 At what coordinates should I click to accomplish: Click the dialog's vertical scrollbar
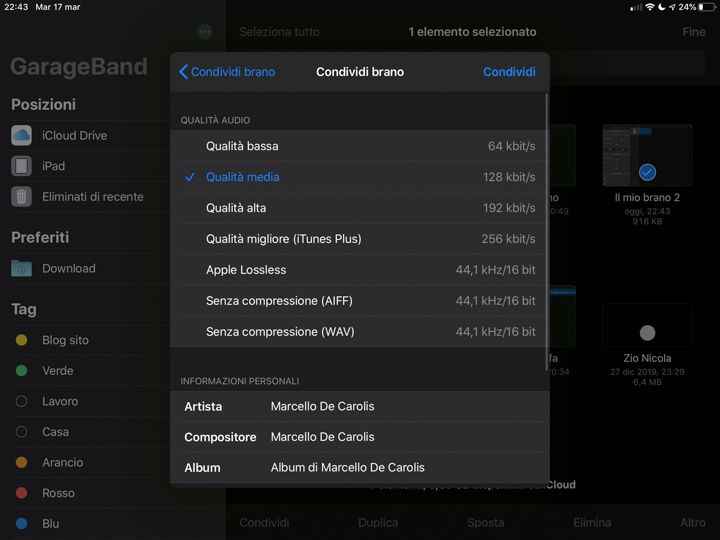pyautogui.click(x=546, y=232)
